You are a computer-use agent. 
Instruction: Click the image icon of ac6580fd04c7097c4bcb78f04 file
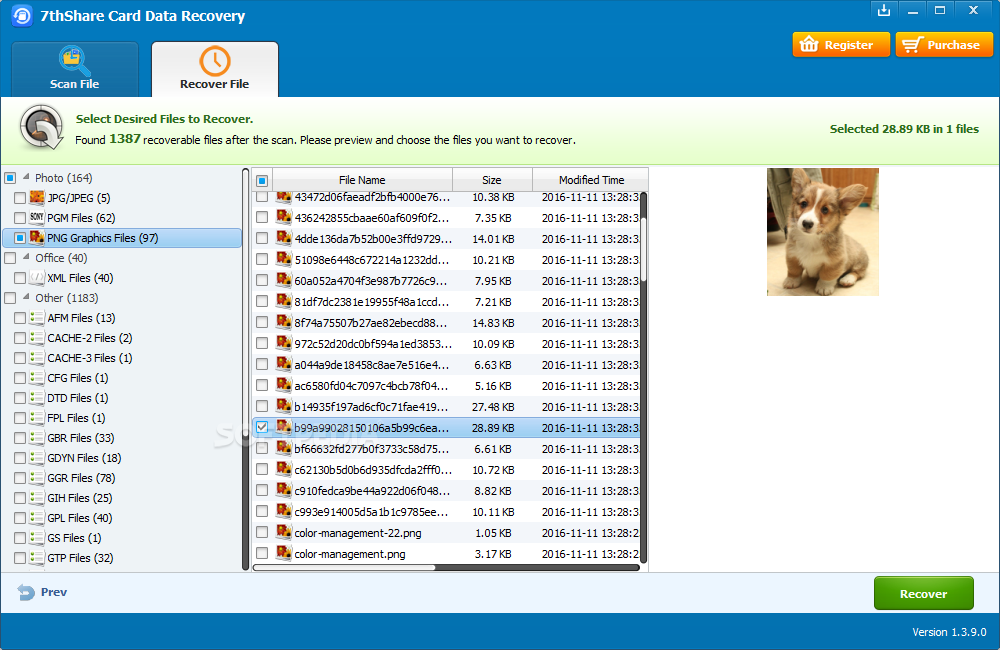click(284, 385)
